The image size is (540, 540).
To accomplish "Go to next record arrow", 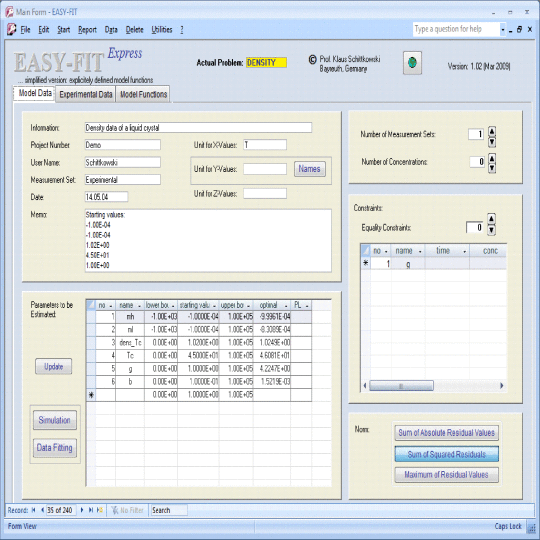I will point(82,510).
